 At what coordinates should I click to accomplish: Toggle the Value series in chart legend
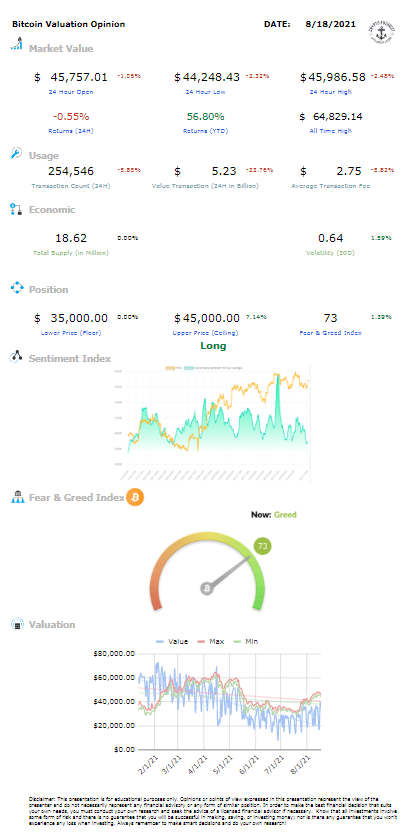pyautogui.click(x=171, y=641)
